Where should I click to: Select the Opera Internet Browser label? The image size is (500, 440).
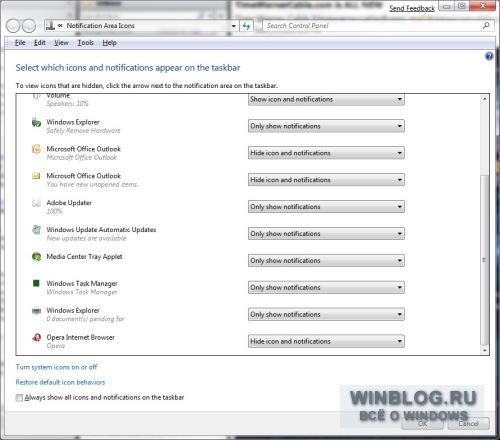80,337
